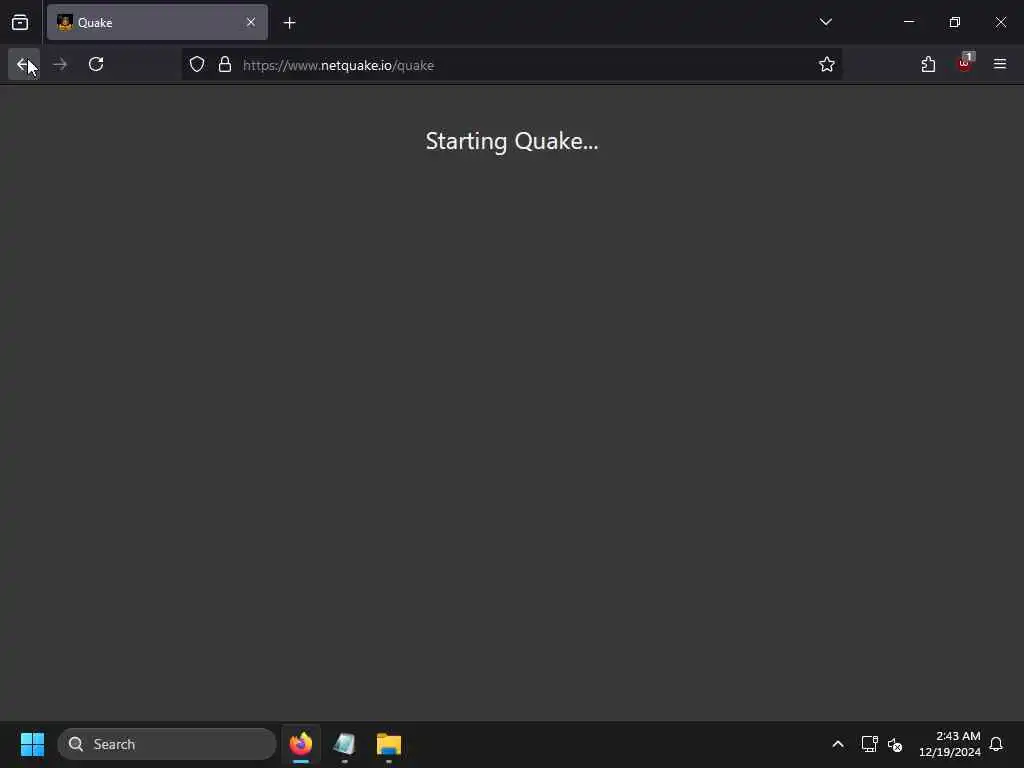
Task: Open the Firefox extensions puzzle icon
Action: pyautogui.click(x=928, y=64)
